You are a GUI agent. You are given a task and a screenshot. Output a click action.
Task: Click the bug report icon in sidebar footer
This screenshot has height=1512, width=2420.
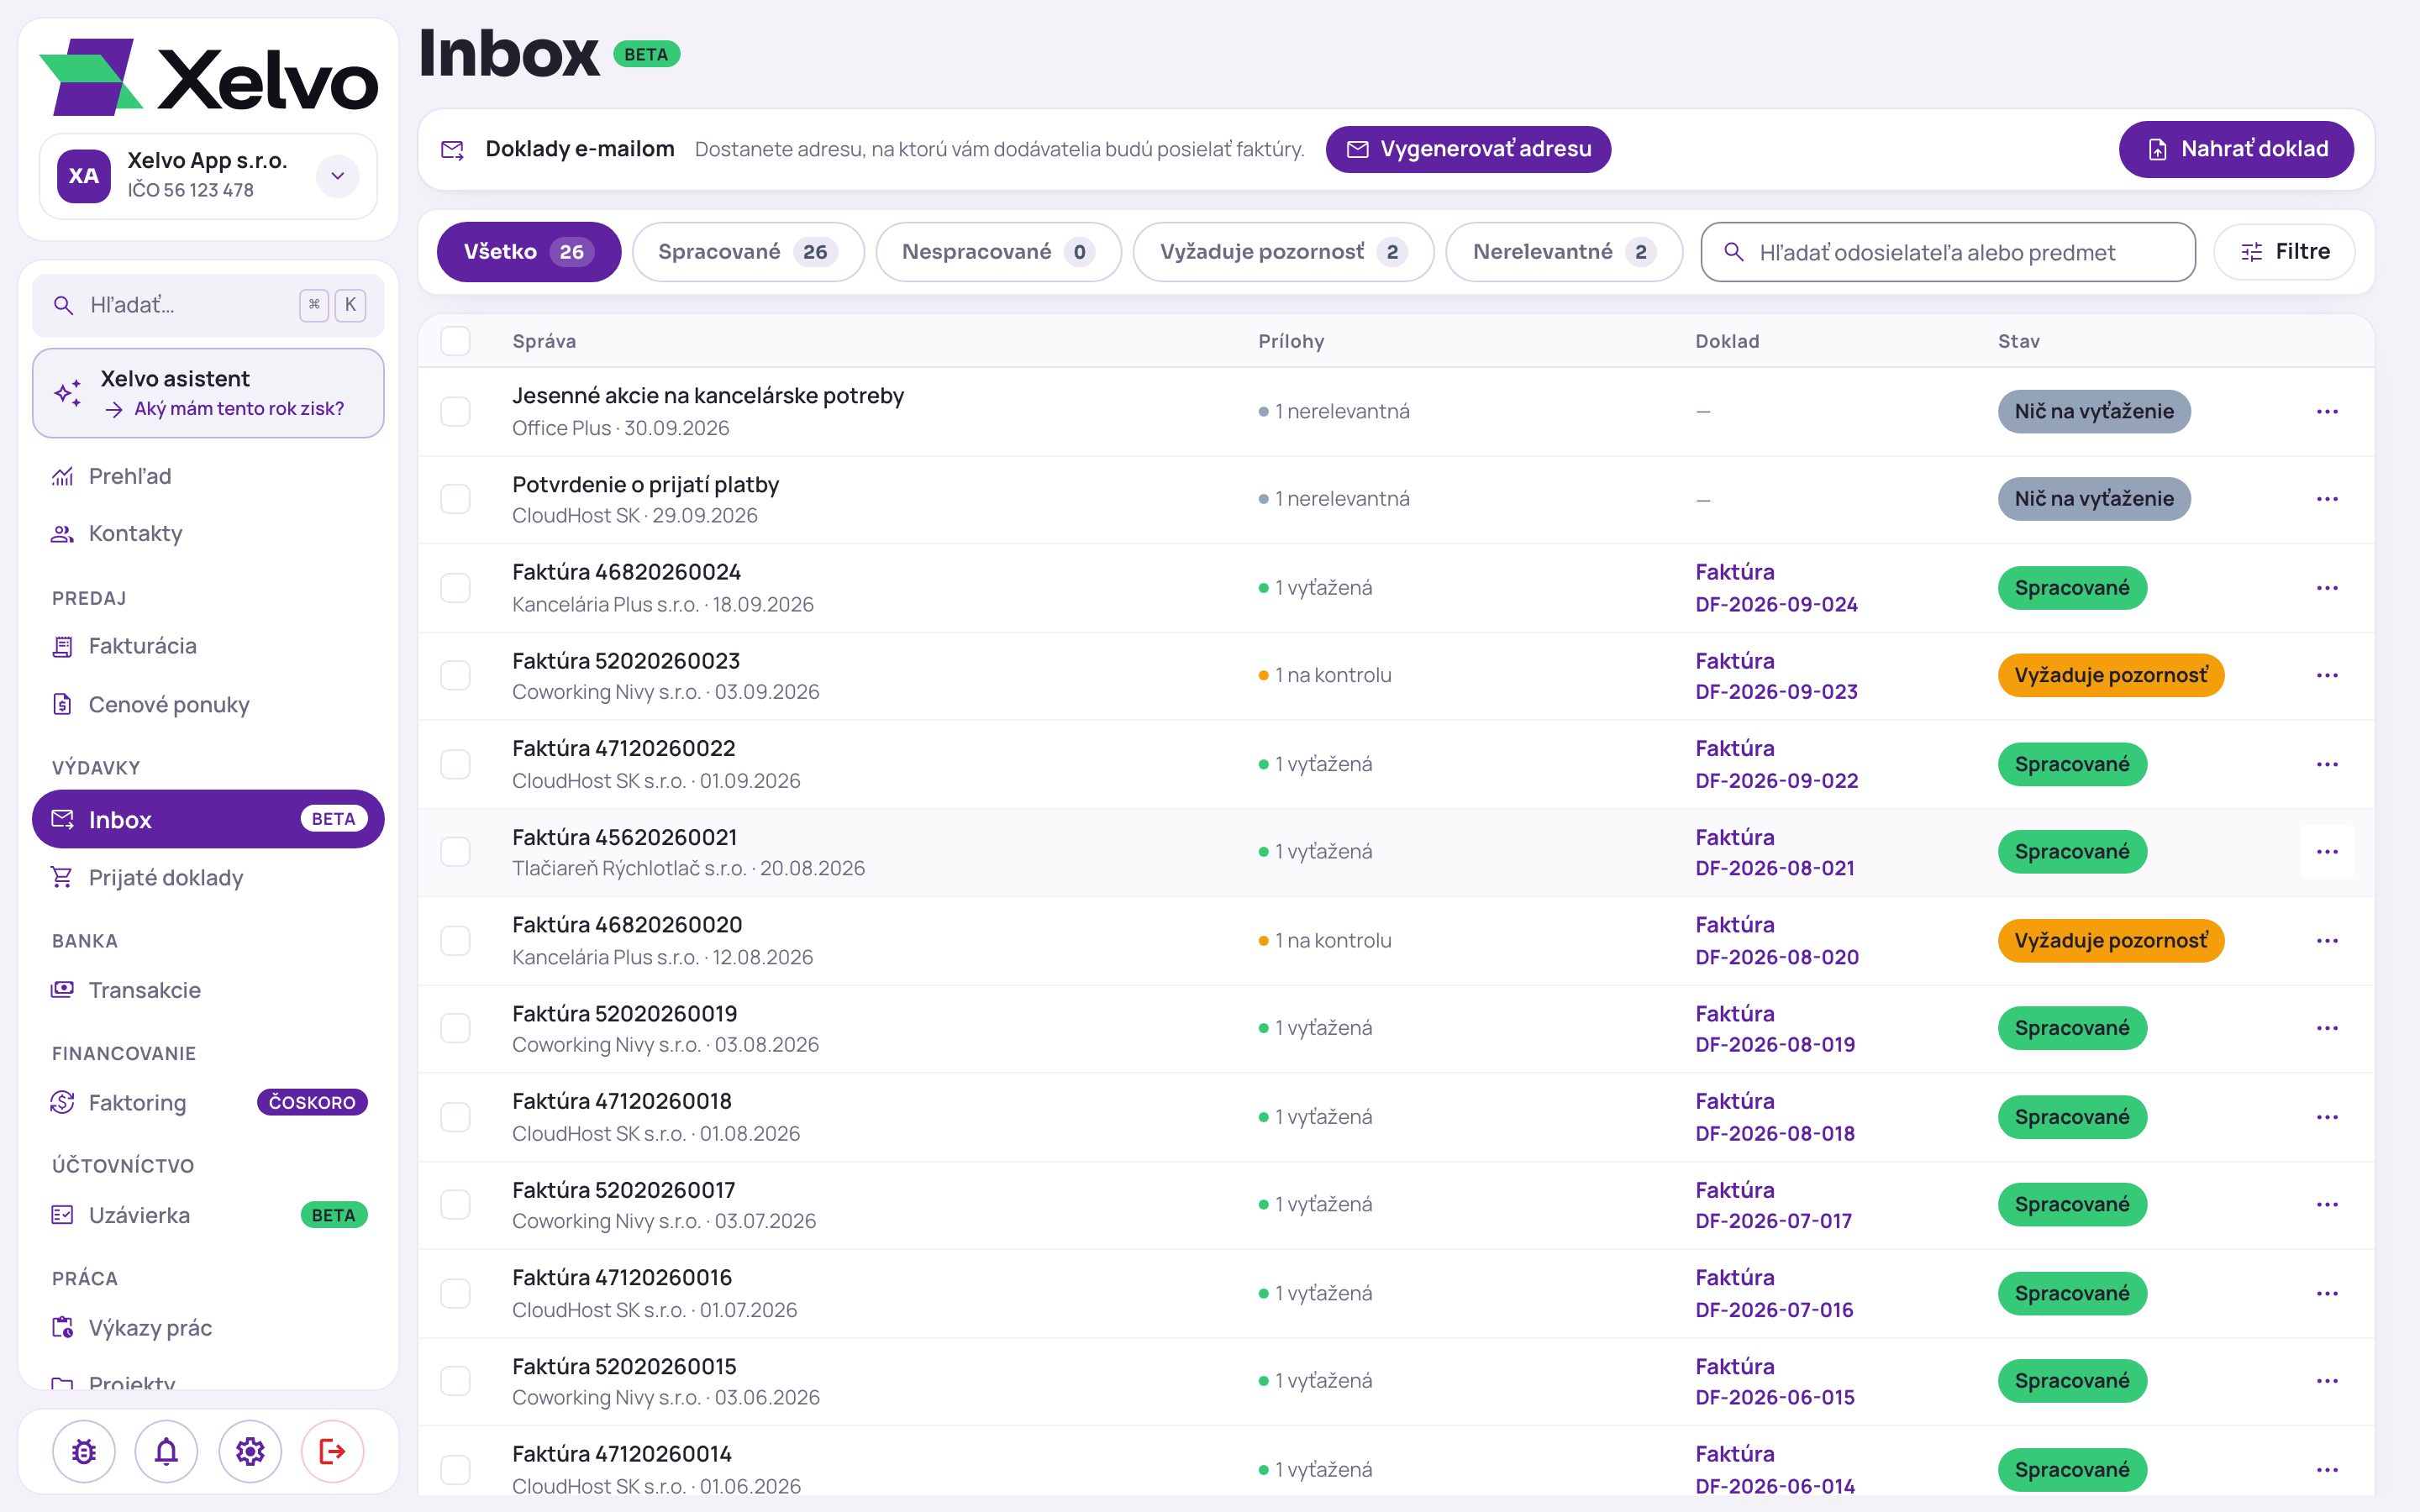84,1451
